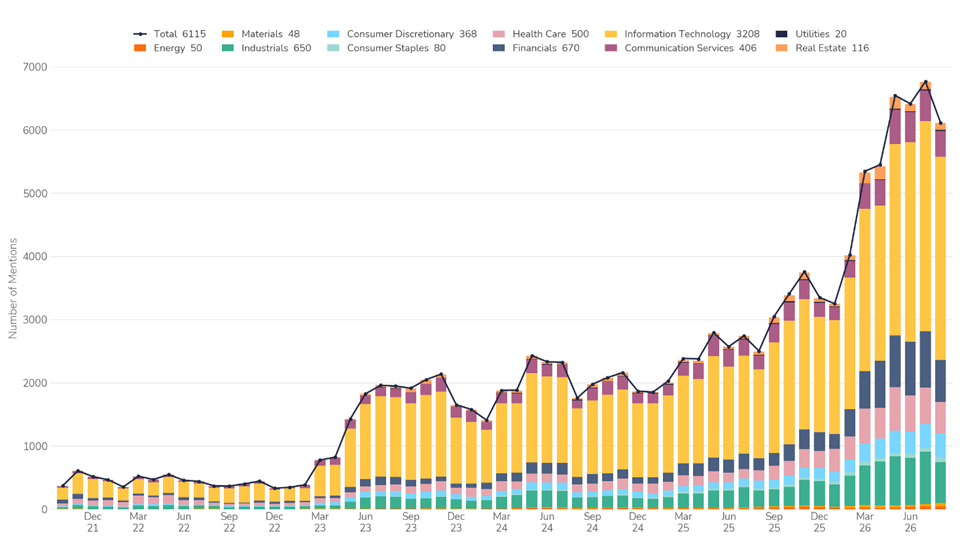Click the Mar 26 x-axis label

(864, 522)
